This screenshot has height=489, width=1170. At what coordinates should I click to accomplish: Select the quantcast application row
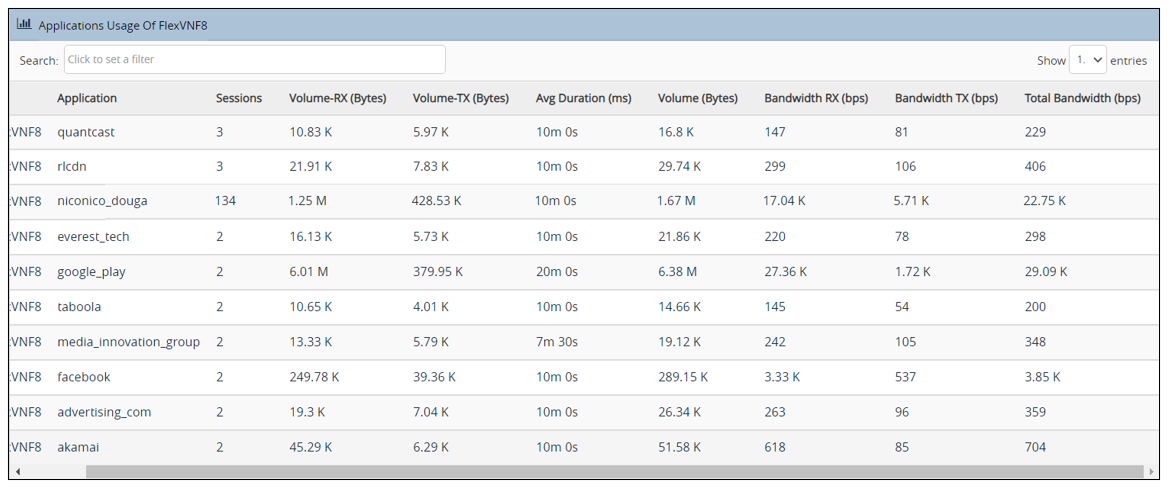[x=585, y=132]
